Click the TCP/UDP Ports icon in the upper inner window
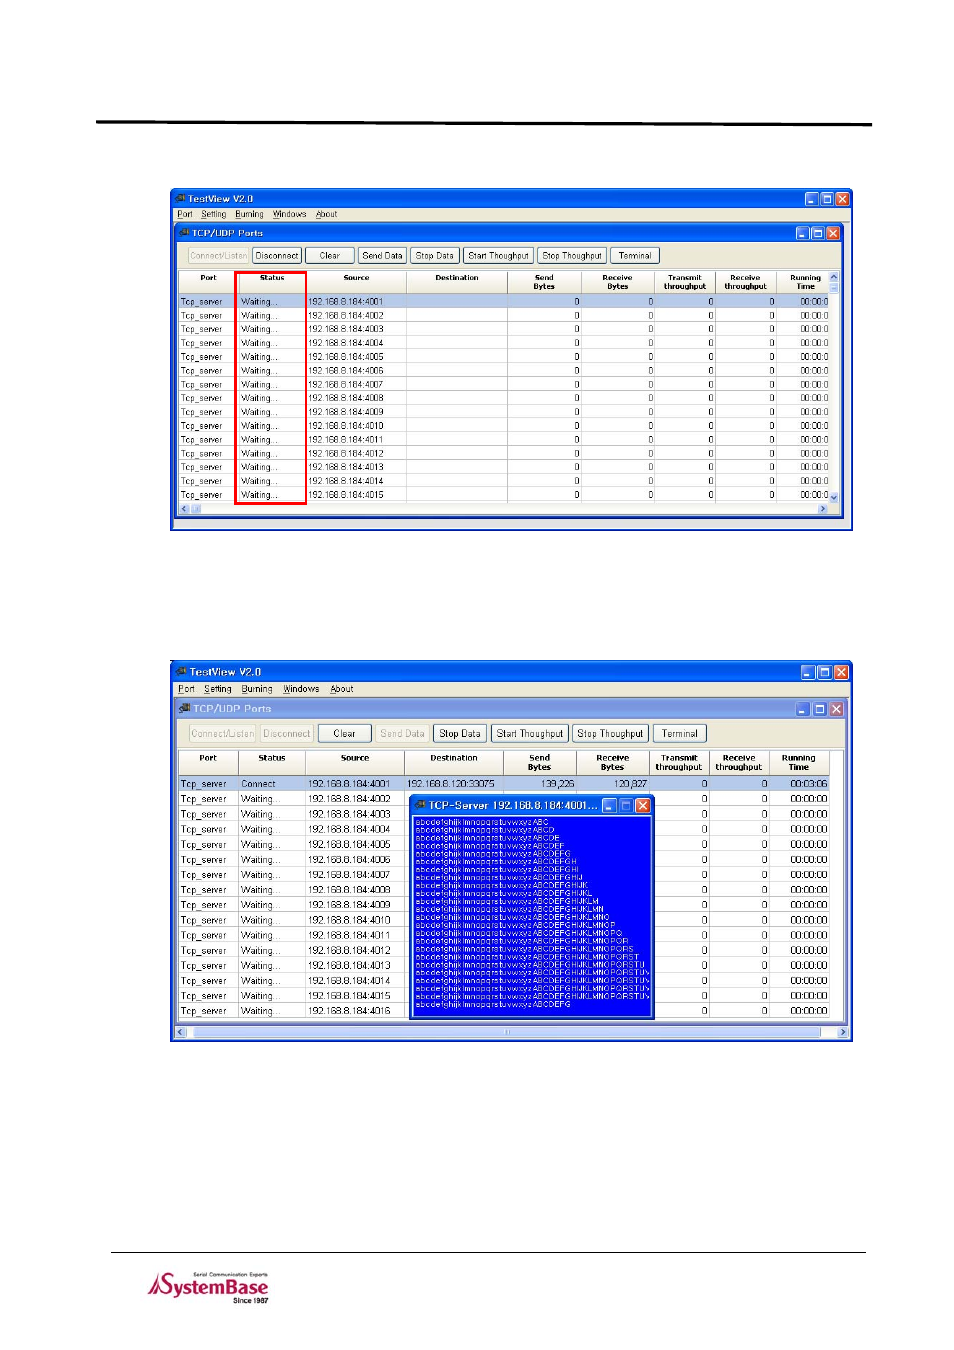The height and width of the screenshot is (1350, 954). click(185, 233)
